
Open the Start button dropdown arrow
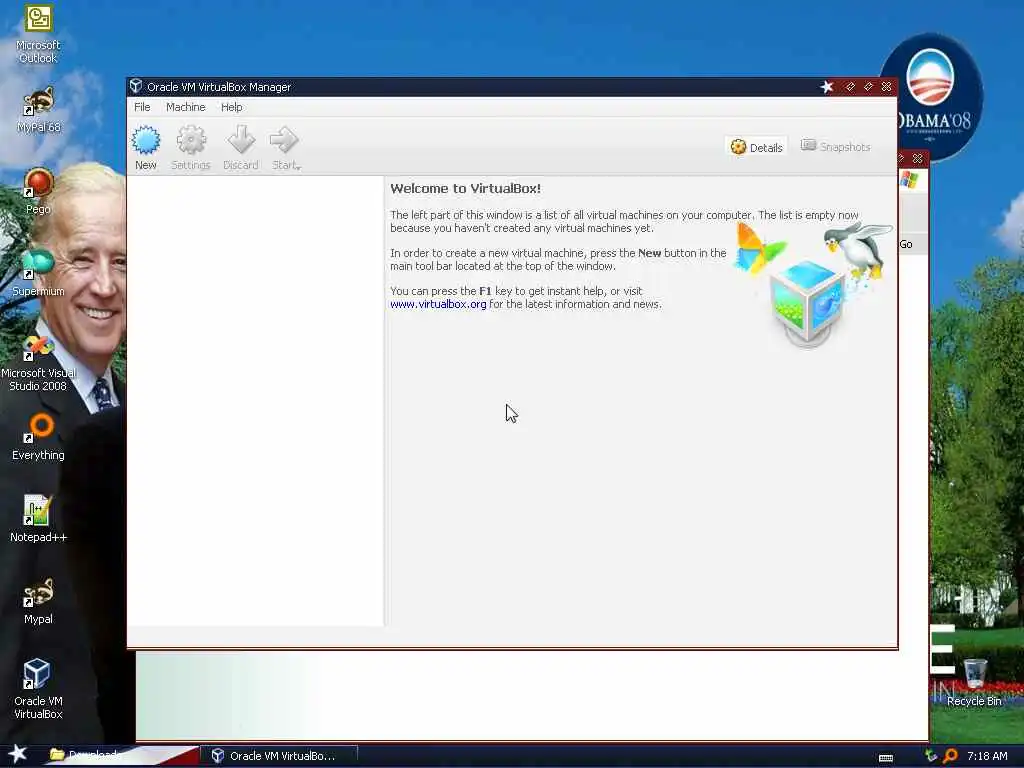298,168
